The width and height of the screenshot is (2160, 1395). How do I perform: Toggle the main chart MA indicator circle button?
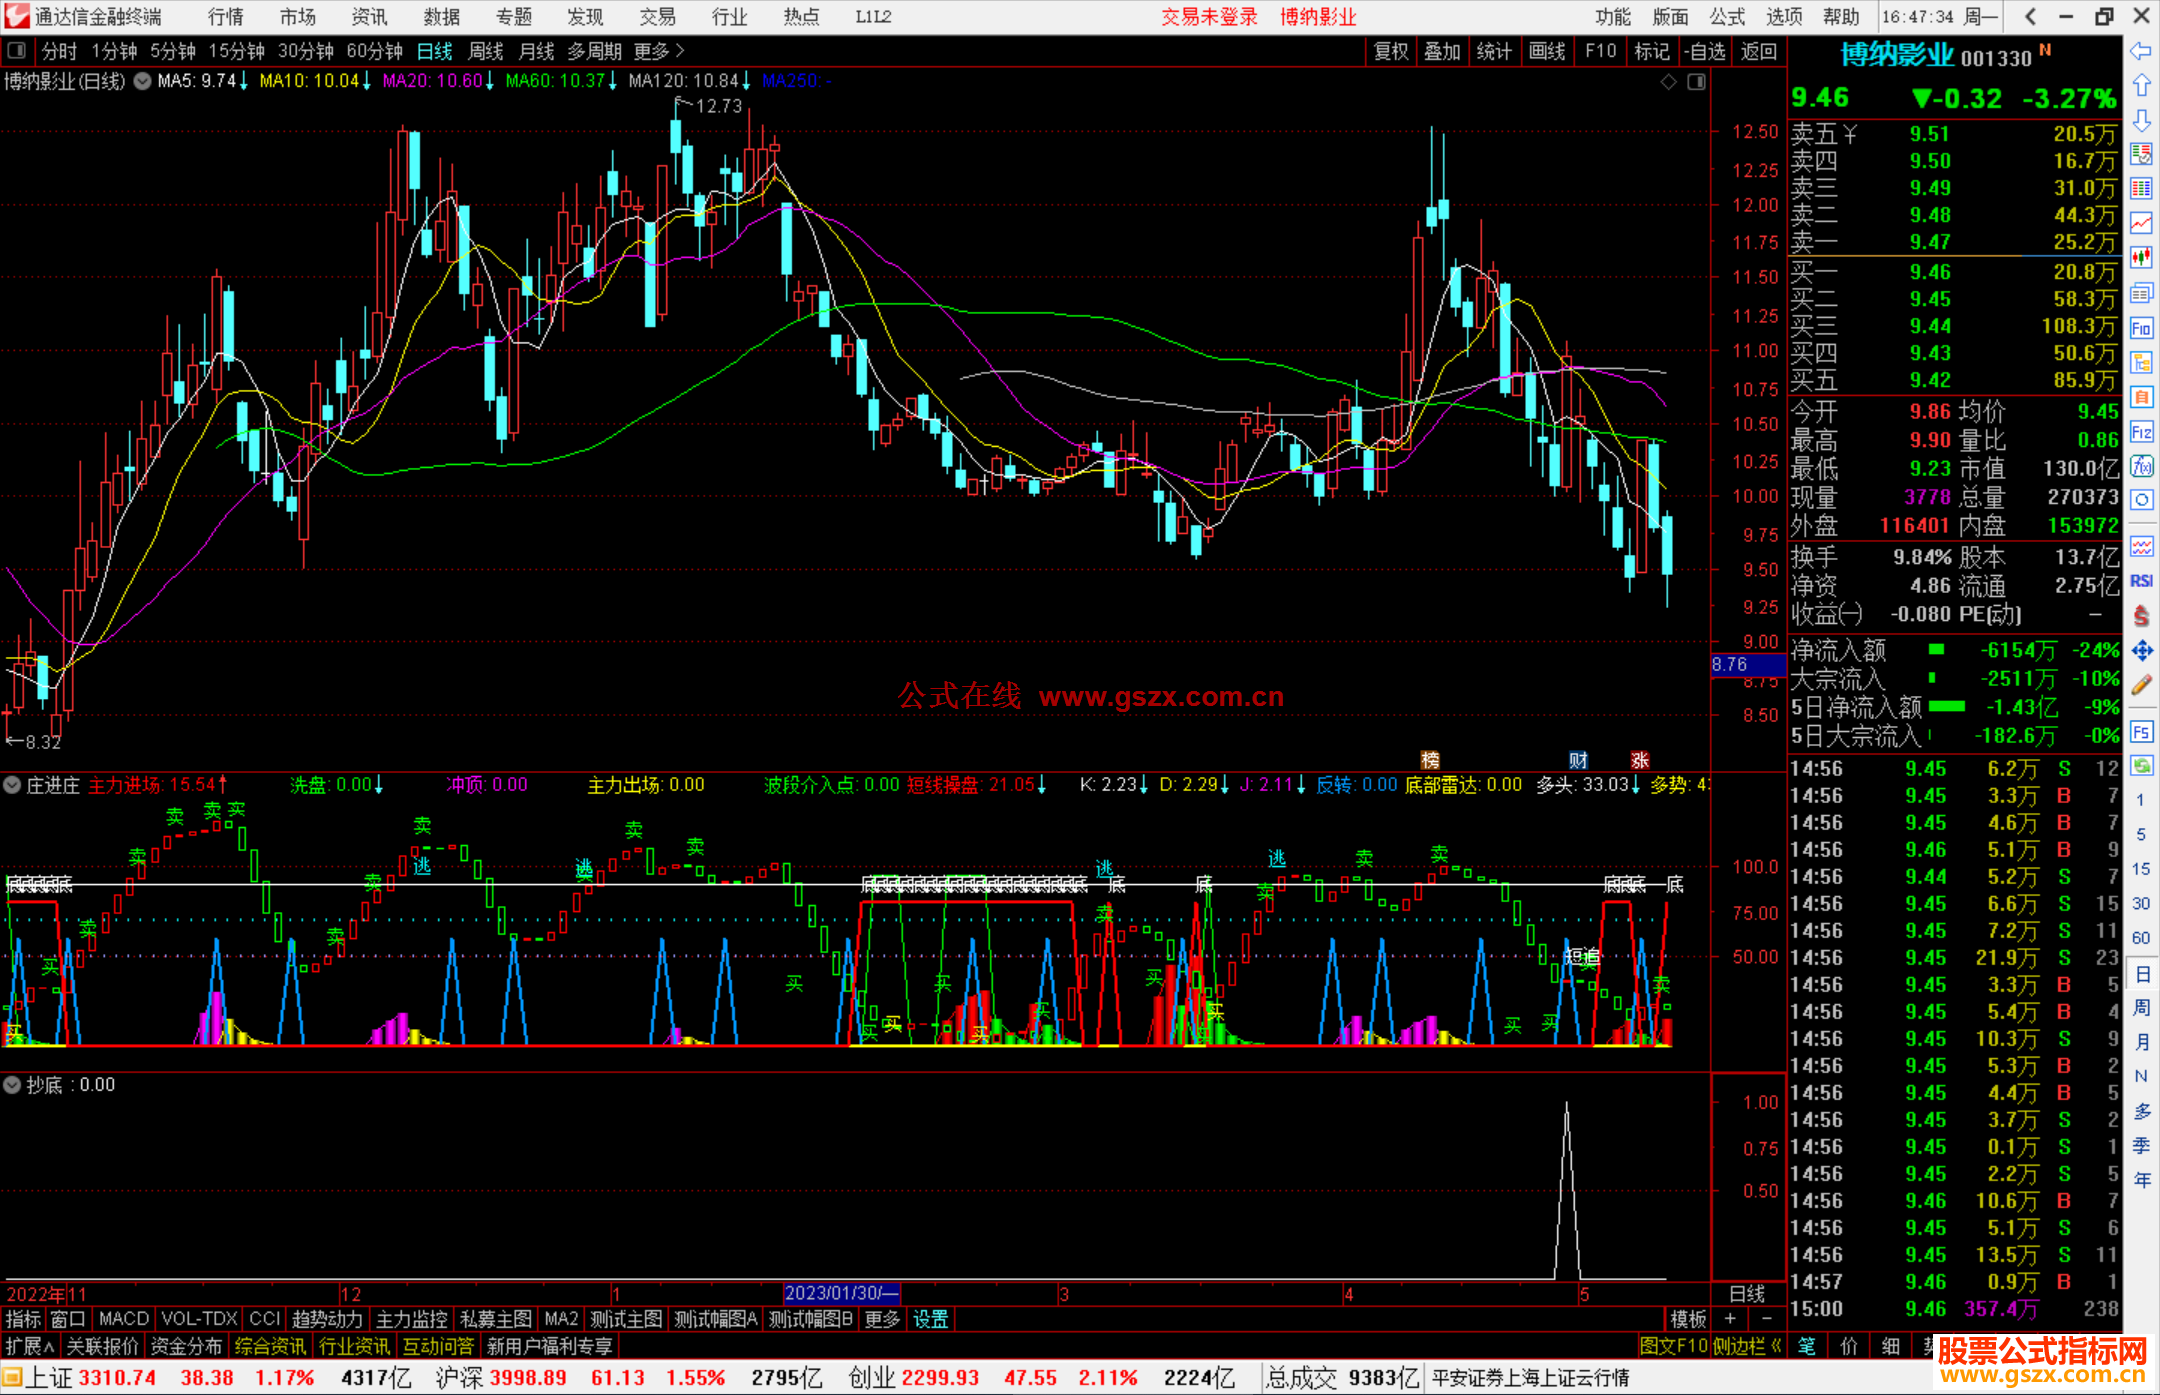click(x=142, y=81)
